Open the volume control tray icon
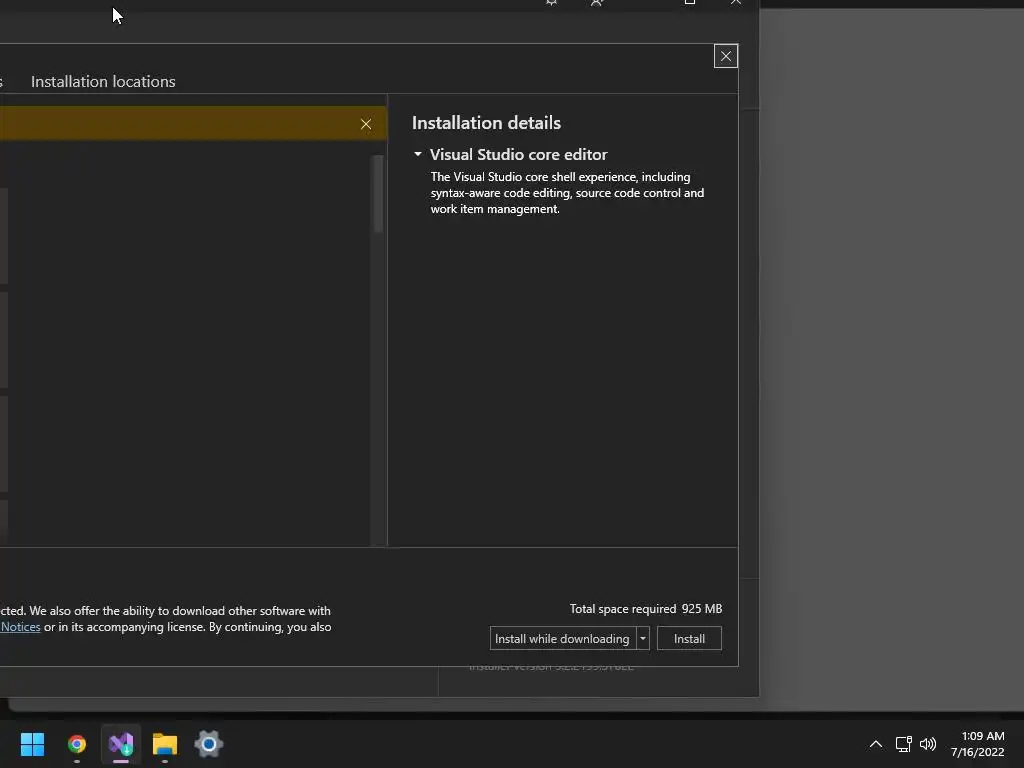The image size is (1024, 768). 927,744
